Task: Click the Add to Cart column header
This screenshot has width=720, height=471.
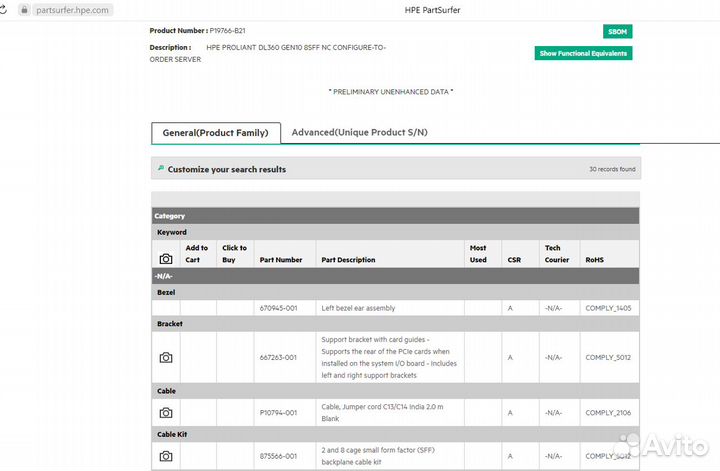Action: click(x=197, y=254)
